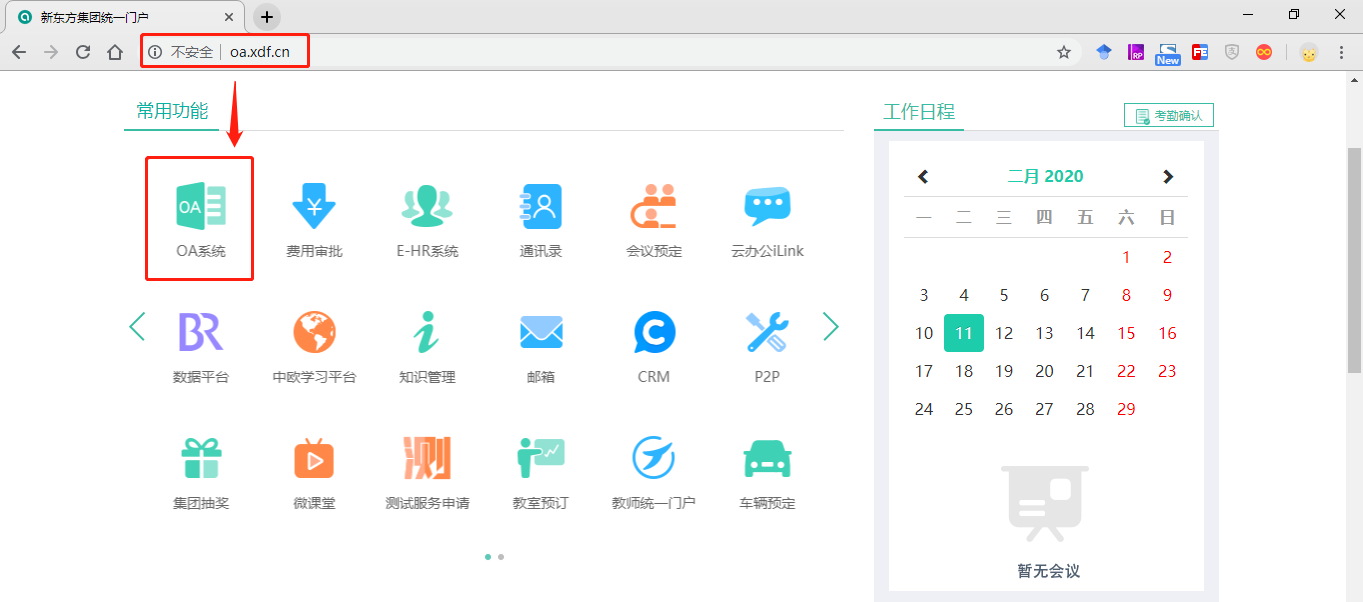Launch 云办公iLink chat icon

767,207
